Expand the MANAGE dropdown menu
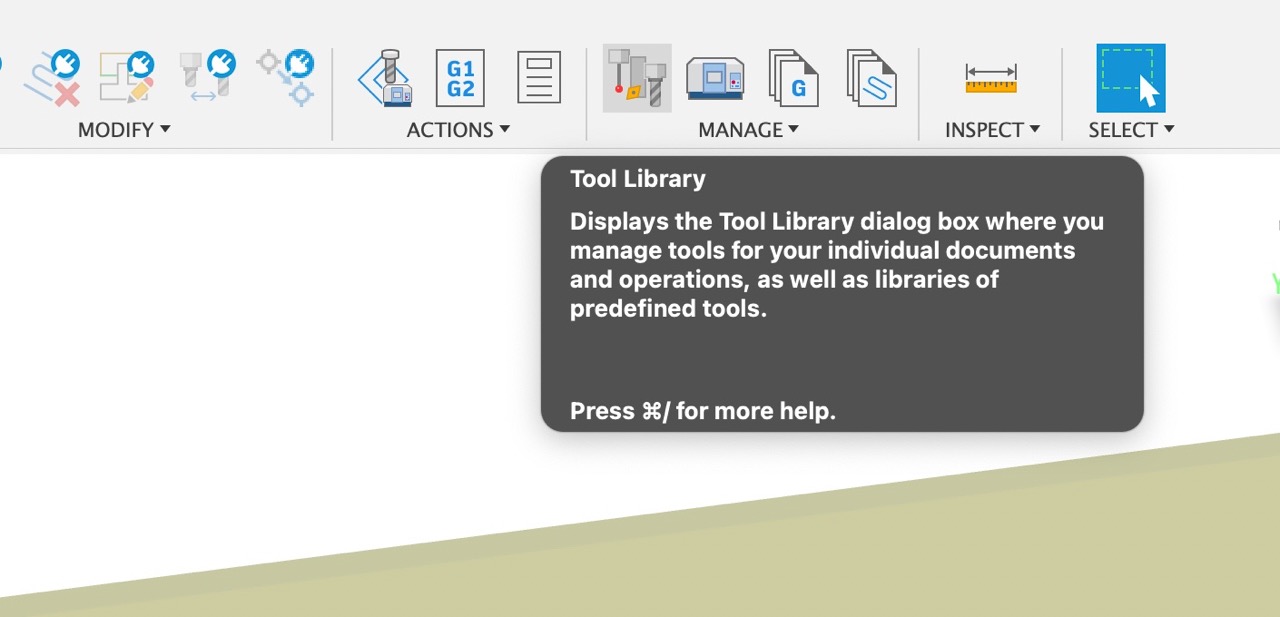The width and height of the screenshot is (1280, 617). click(748, 130)
